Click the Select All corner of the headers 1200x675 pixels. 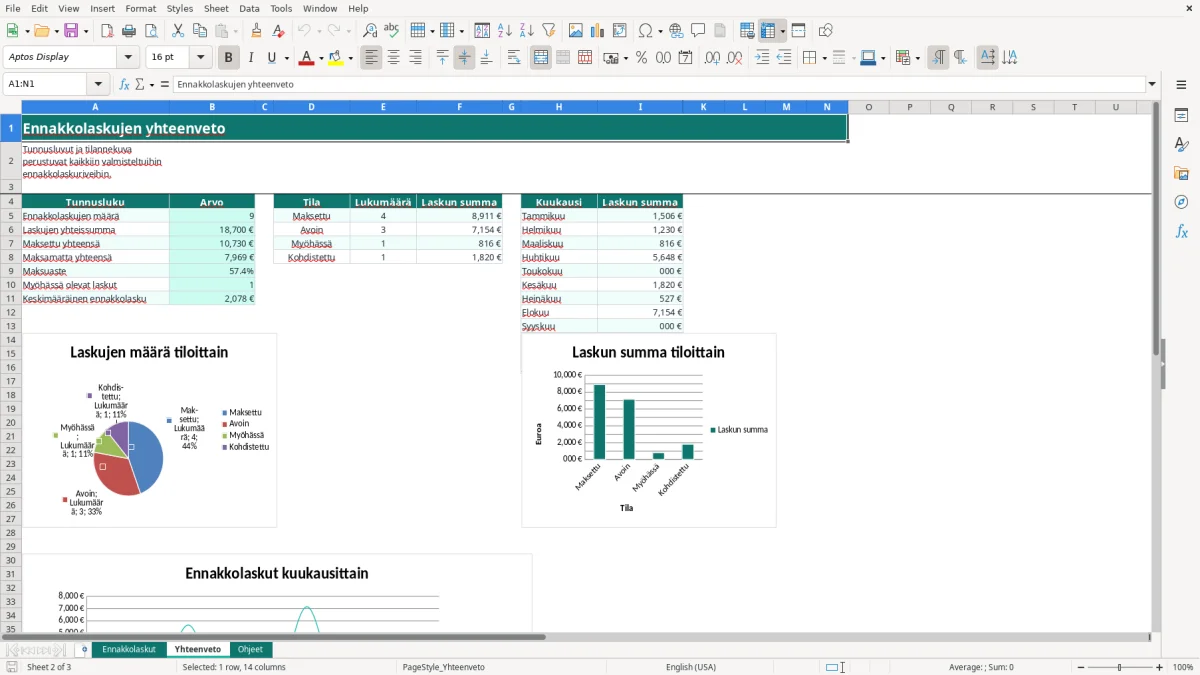point(11,107)
